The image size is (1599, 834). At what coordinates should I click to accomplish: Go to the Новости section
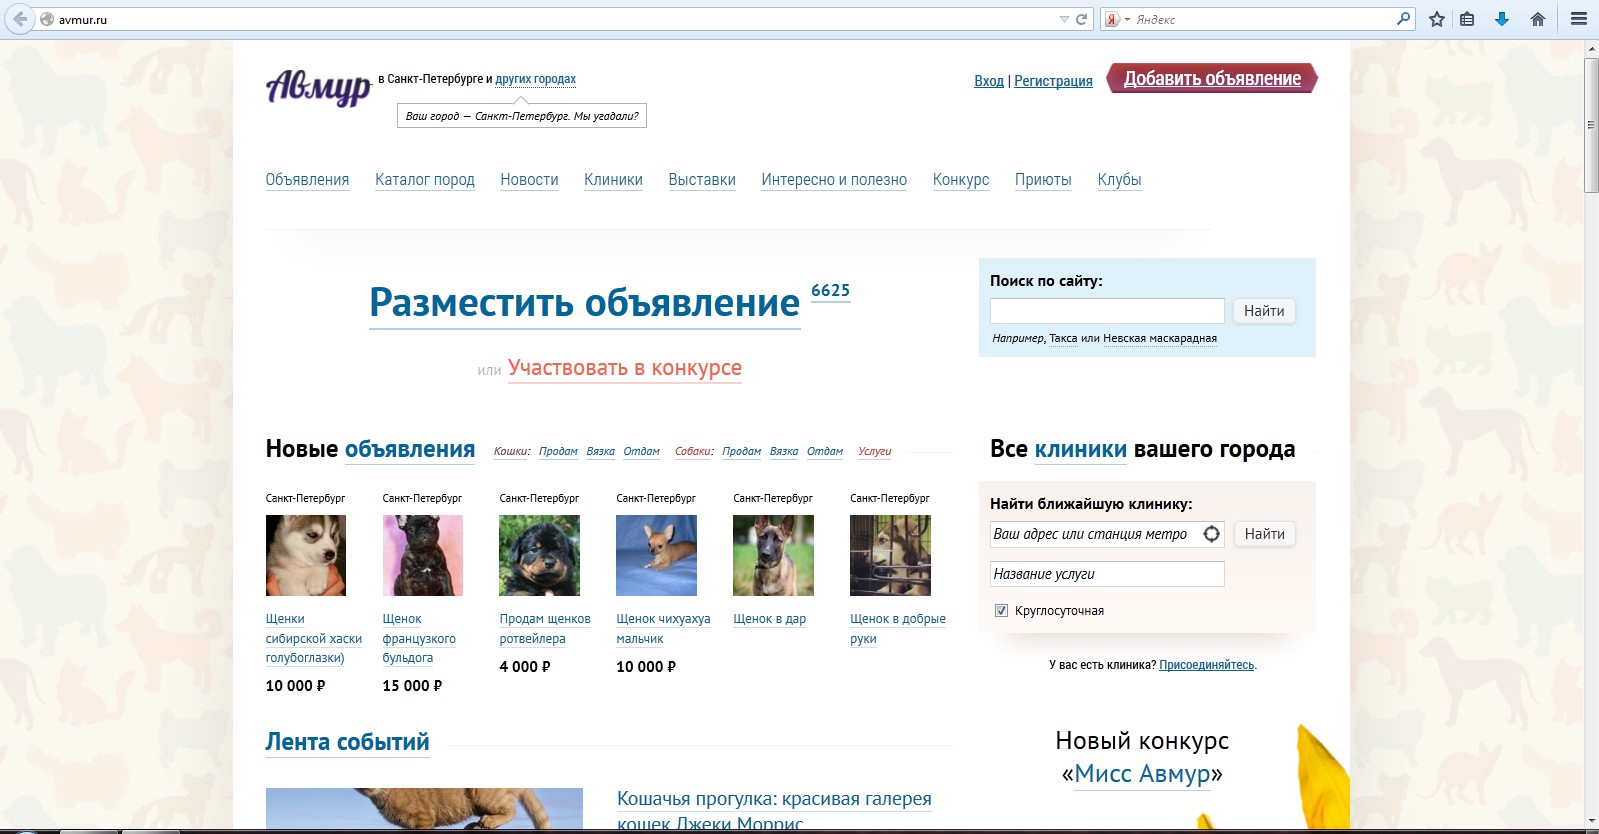[529, 180]
